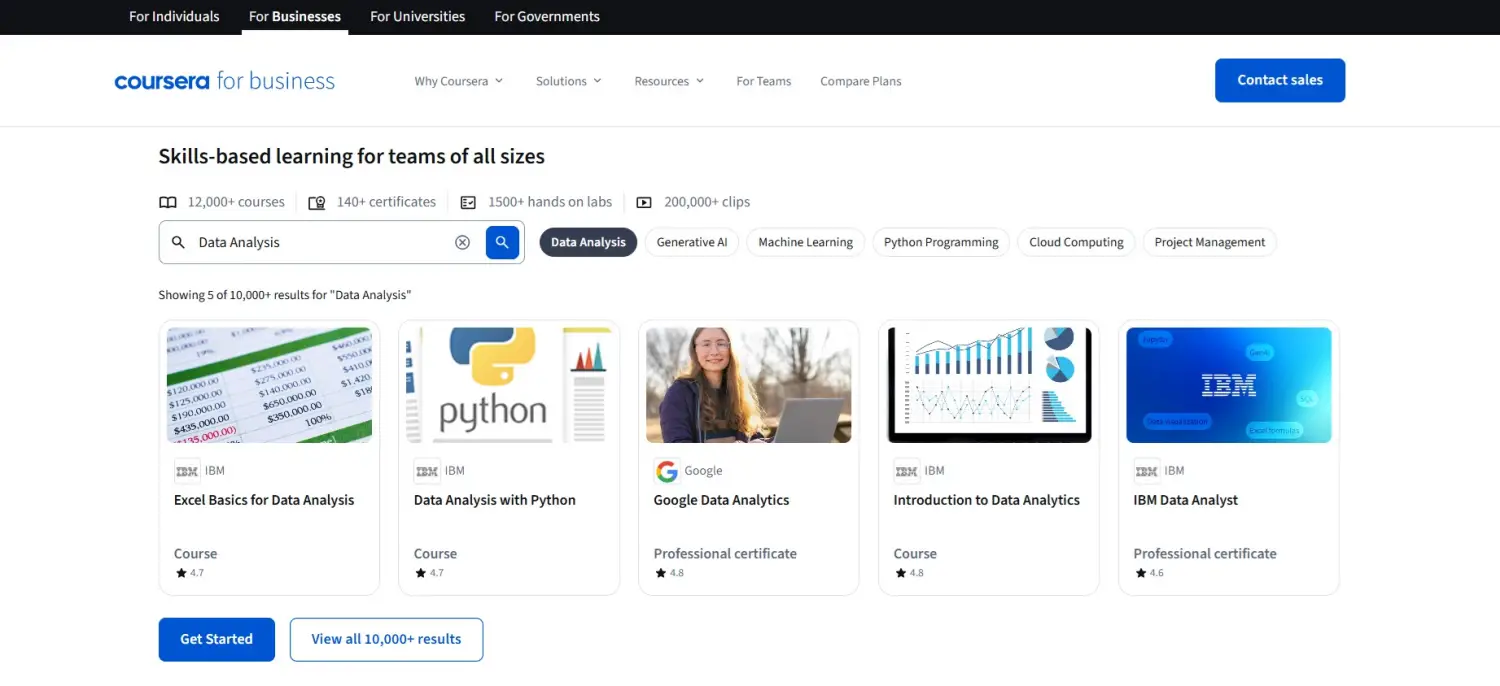Expand the Resources dropdown menu
Screen dimensions: 1500x686
(669, 81)
